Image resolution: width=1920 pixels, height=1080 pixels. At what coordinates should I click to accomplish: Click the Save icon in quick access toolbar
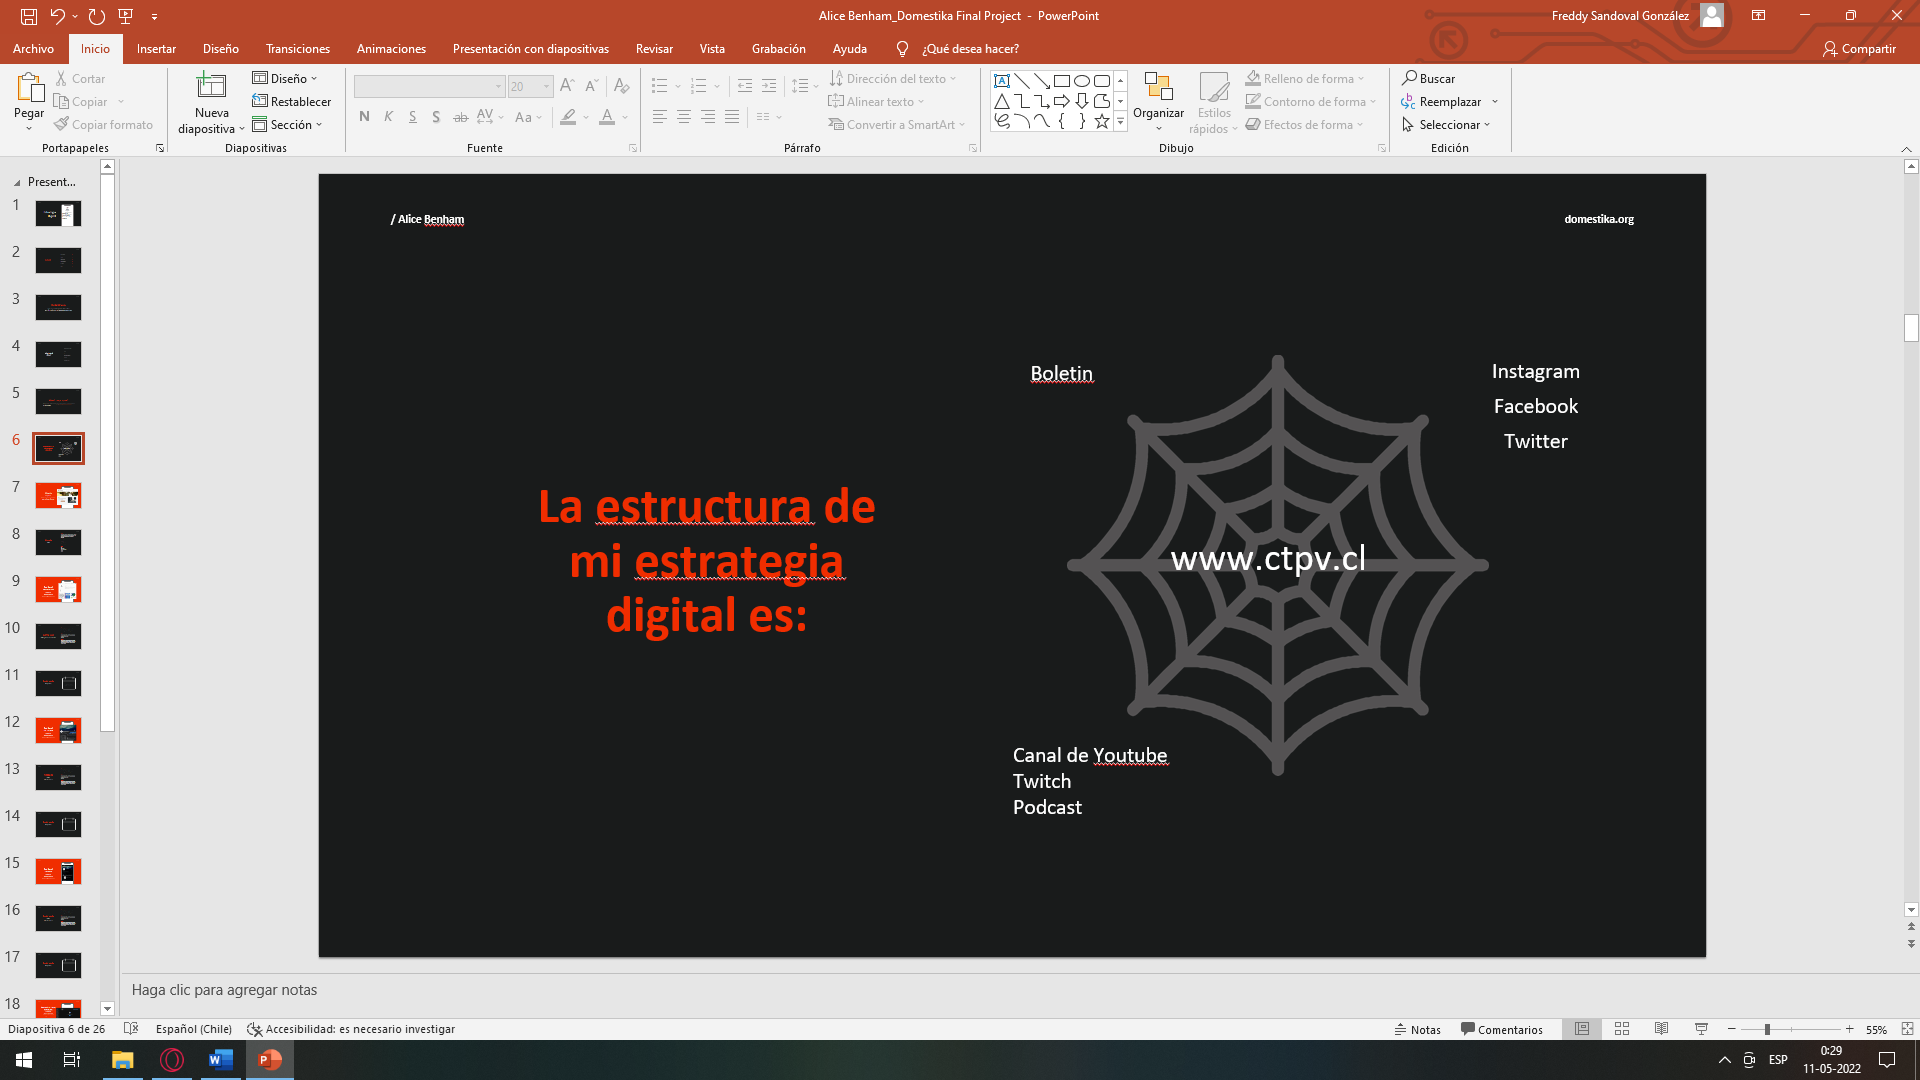click(29, 16)
